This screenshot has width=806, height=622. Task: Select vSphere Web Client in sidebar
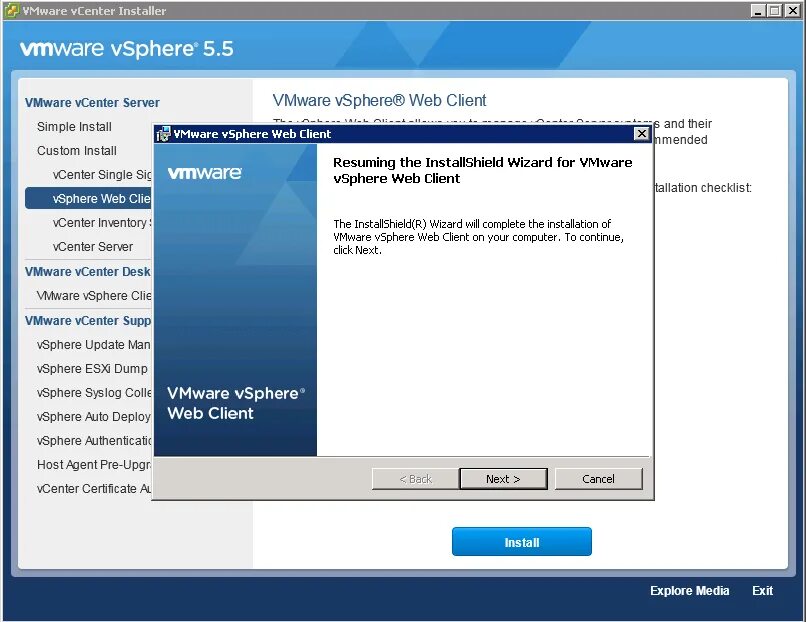pyautogui.click(x=88, y=198)
